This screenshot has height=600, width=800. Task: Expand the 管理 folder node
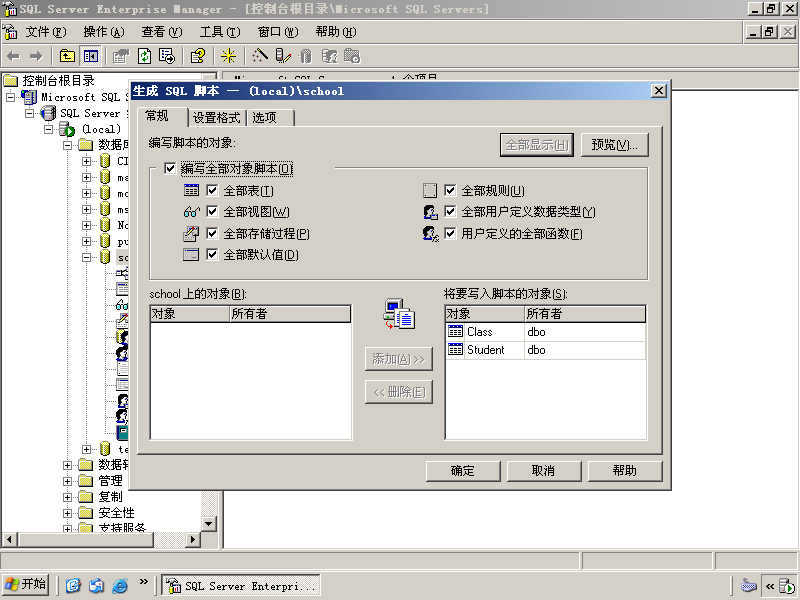tap(67, 481)
